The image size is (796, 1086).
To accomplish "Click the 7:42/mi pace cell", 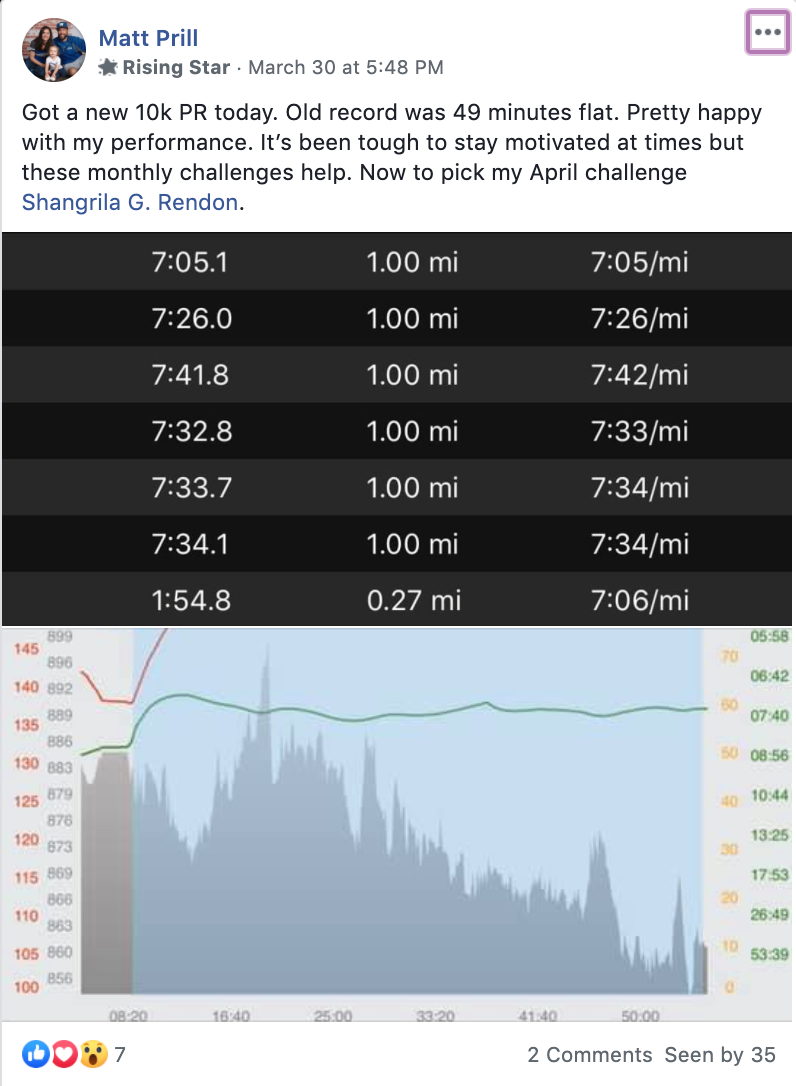I will tap(639, 375).
